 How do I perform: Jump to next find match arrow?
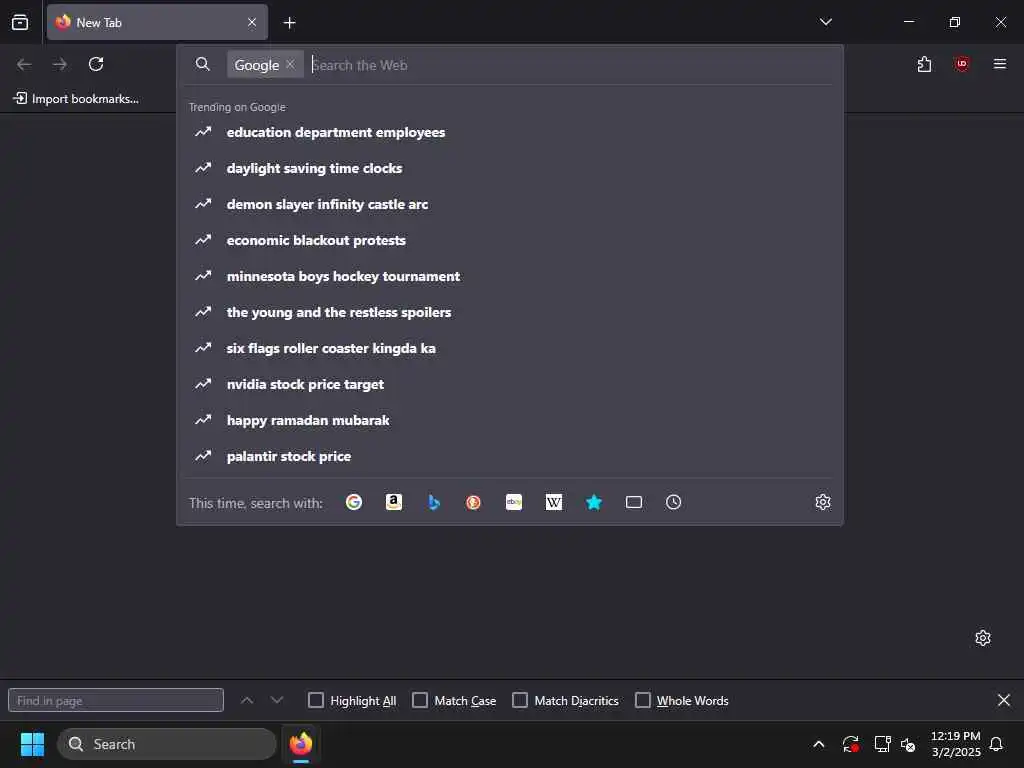[277, 700]
